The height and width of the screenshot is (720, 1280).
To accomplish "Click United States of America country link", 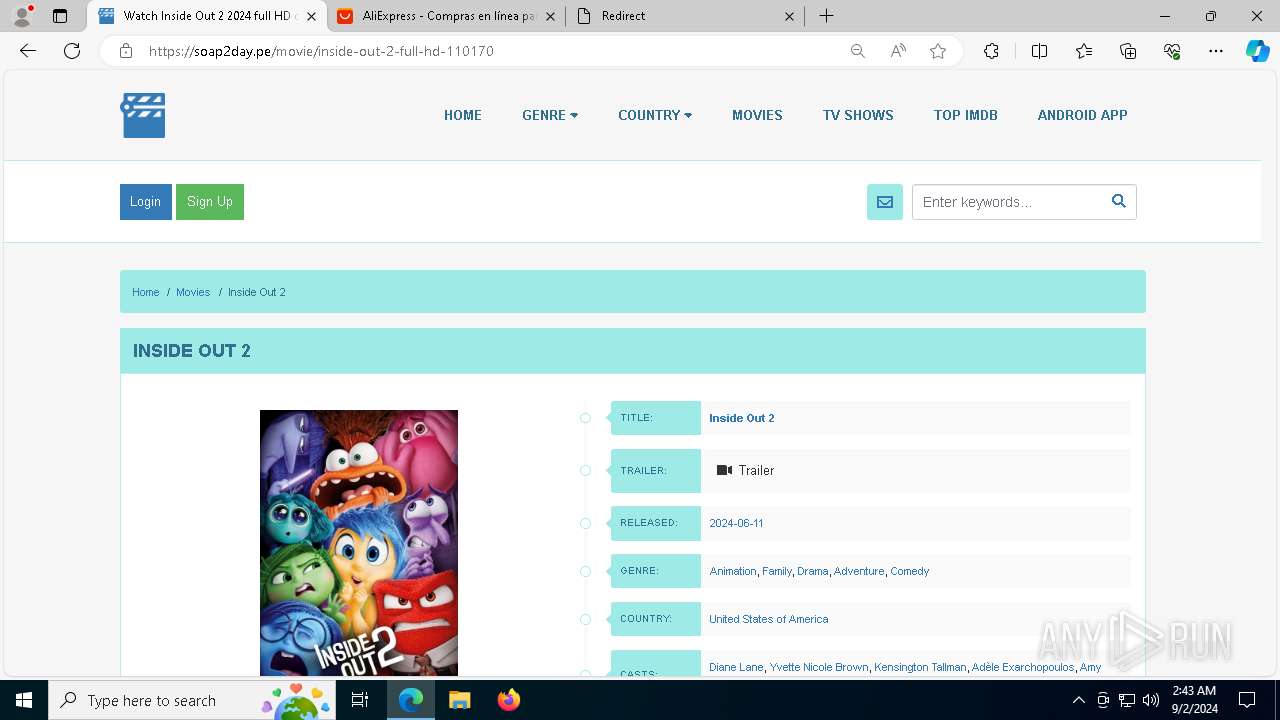I will coord(769,619).
